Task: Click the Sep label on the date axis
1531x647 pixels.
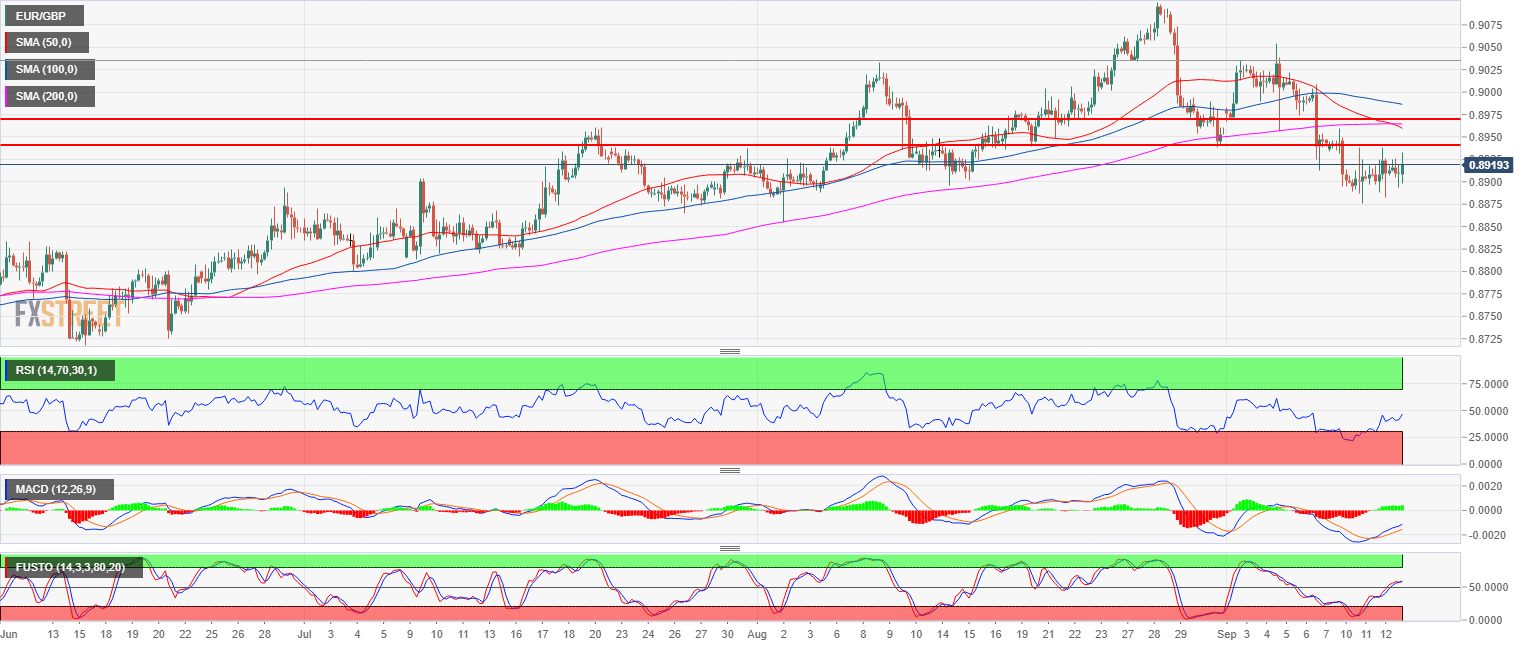Action: [1208, 635]
